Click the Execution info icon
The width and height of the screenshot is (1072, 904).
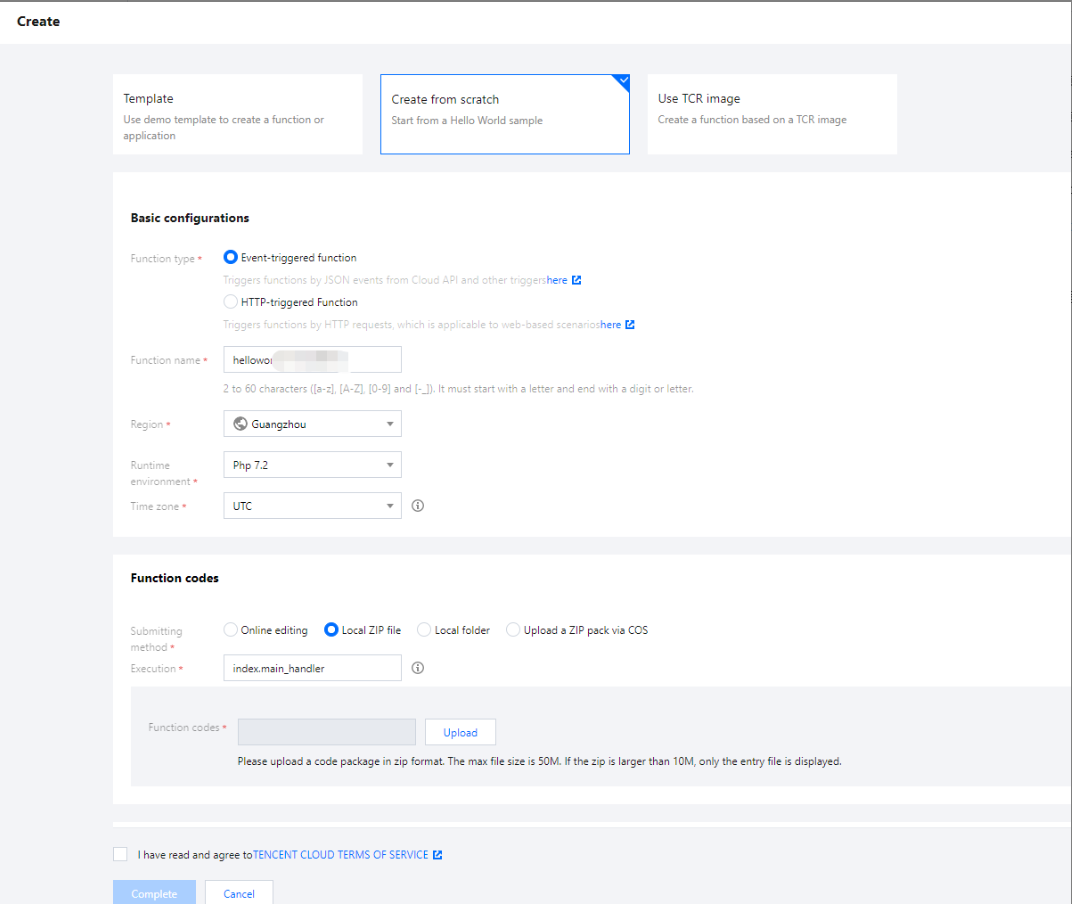pyautogui.click(x=418, y=668)
